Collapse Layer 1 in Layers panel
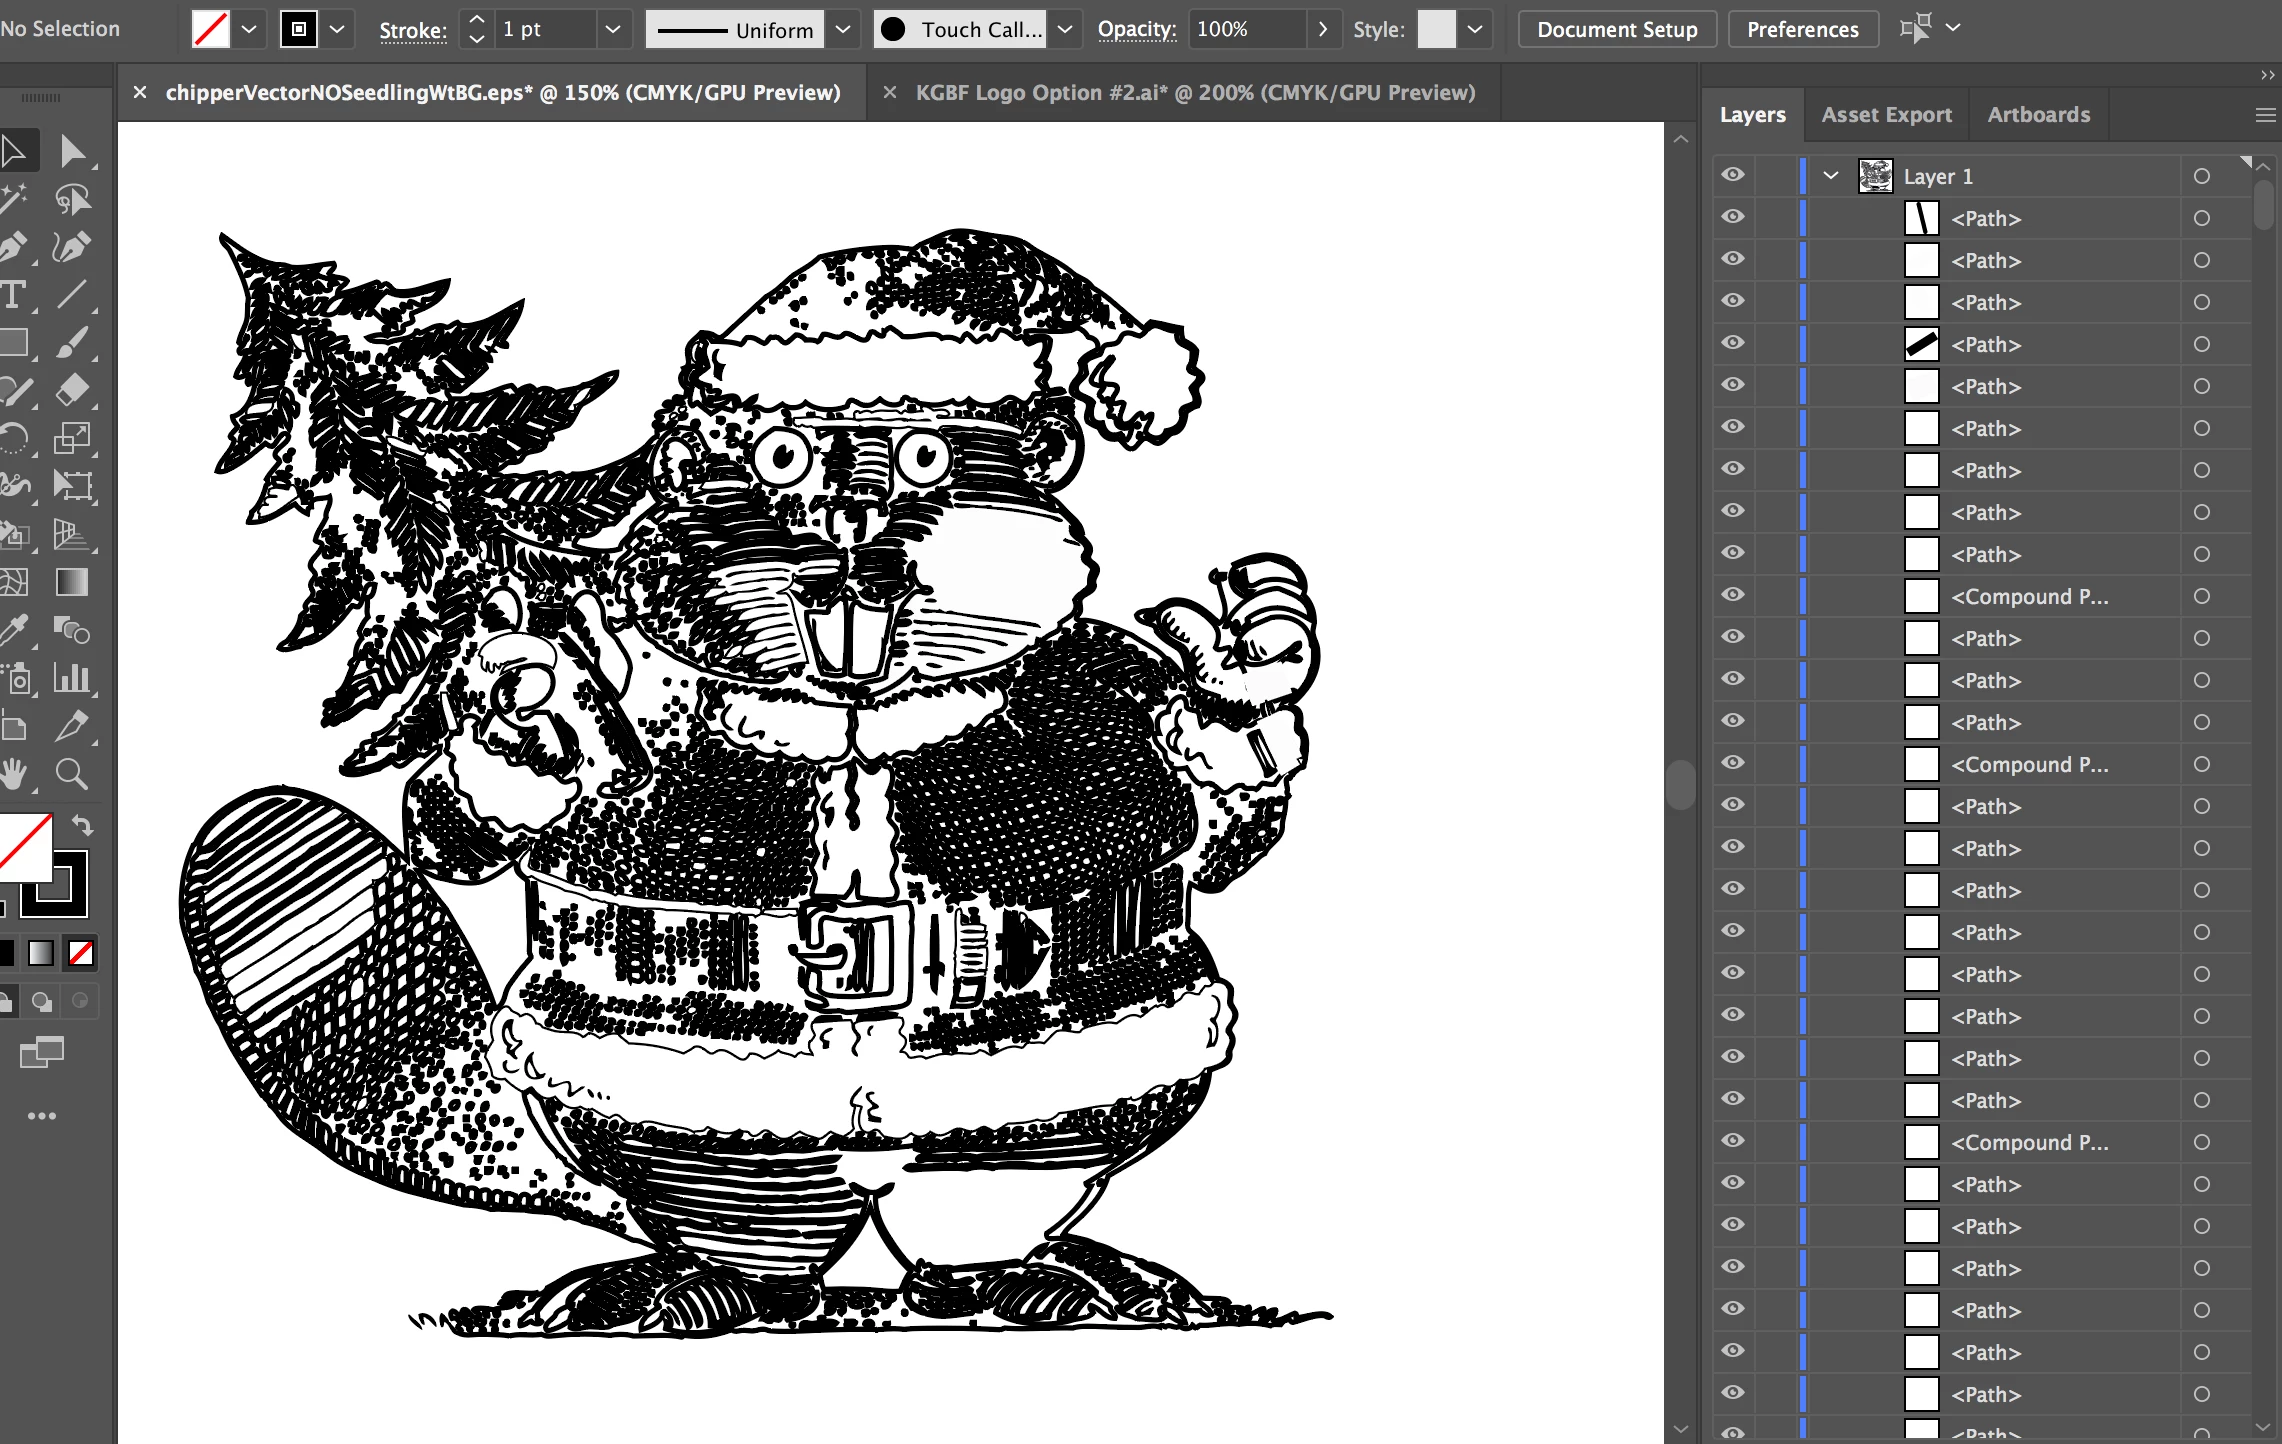Image resolution: width=2282 pixels, height=1444 pixels. tap(1831, 175)
